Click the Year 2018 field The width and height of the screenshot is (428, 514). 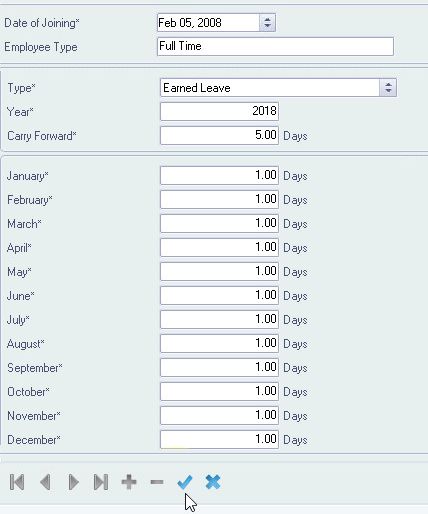(x=219, y=111)
